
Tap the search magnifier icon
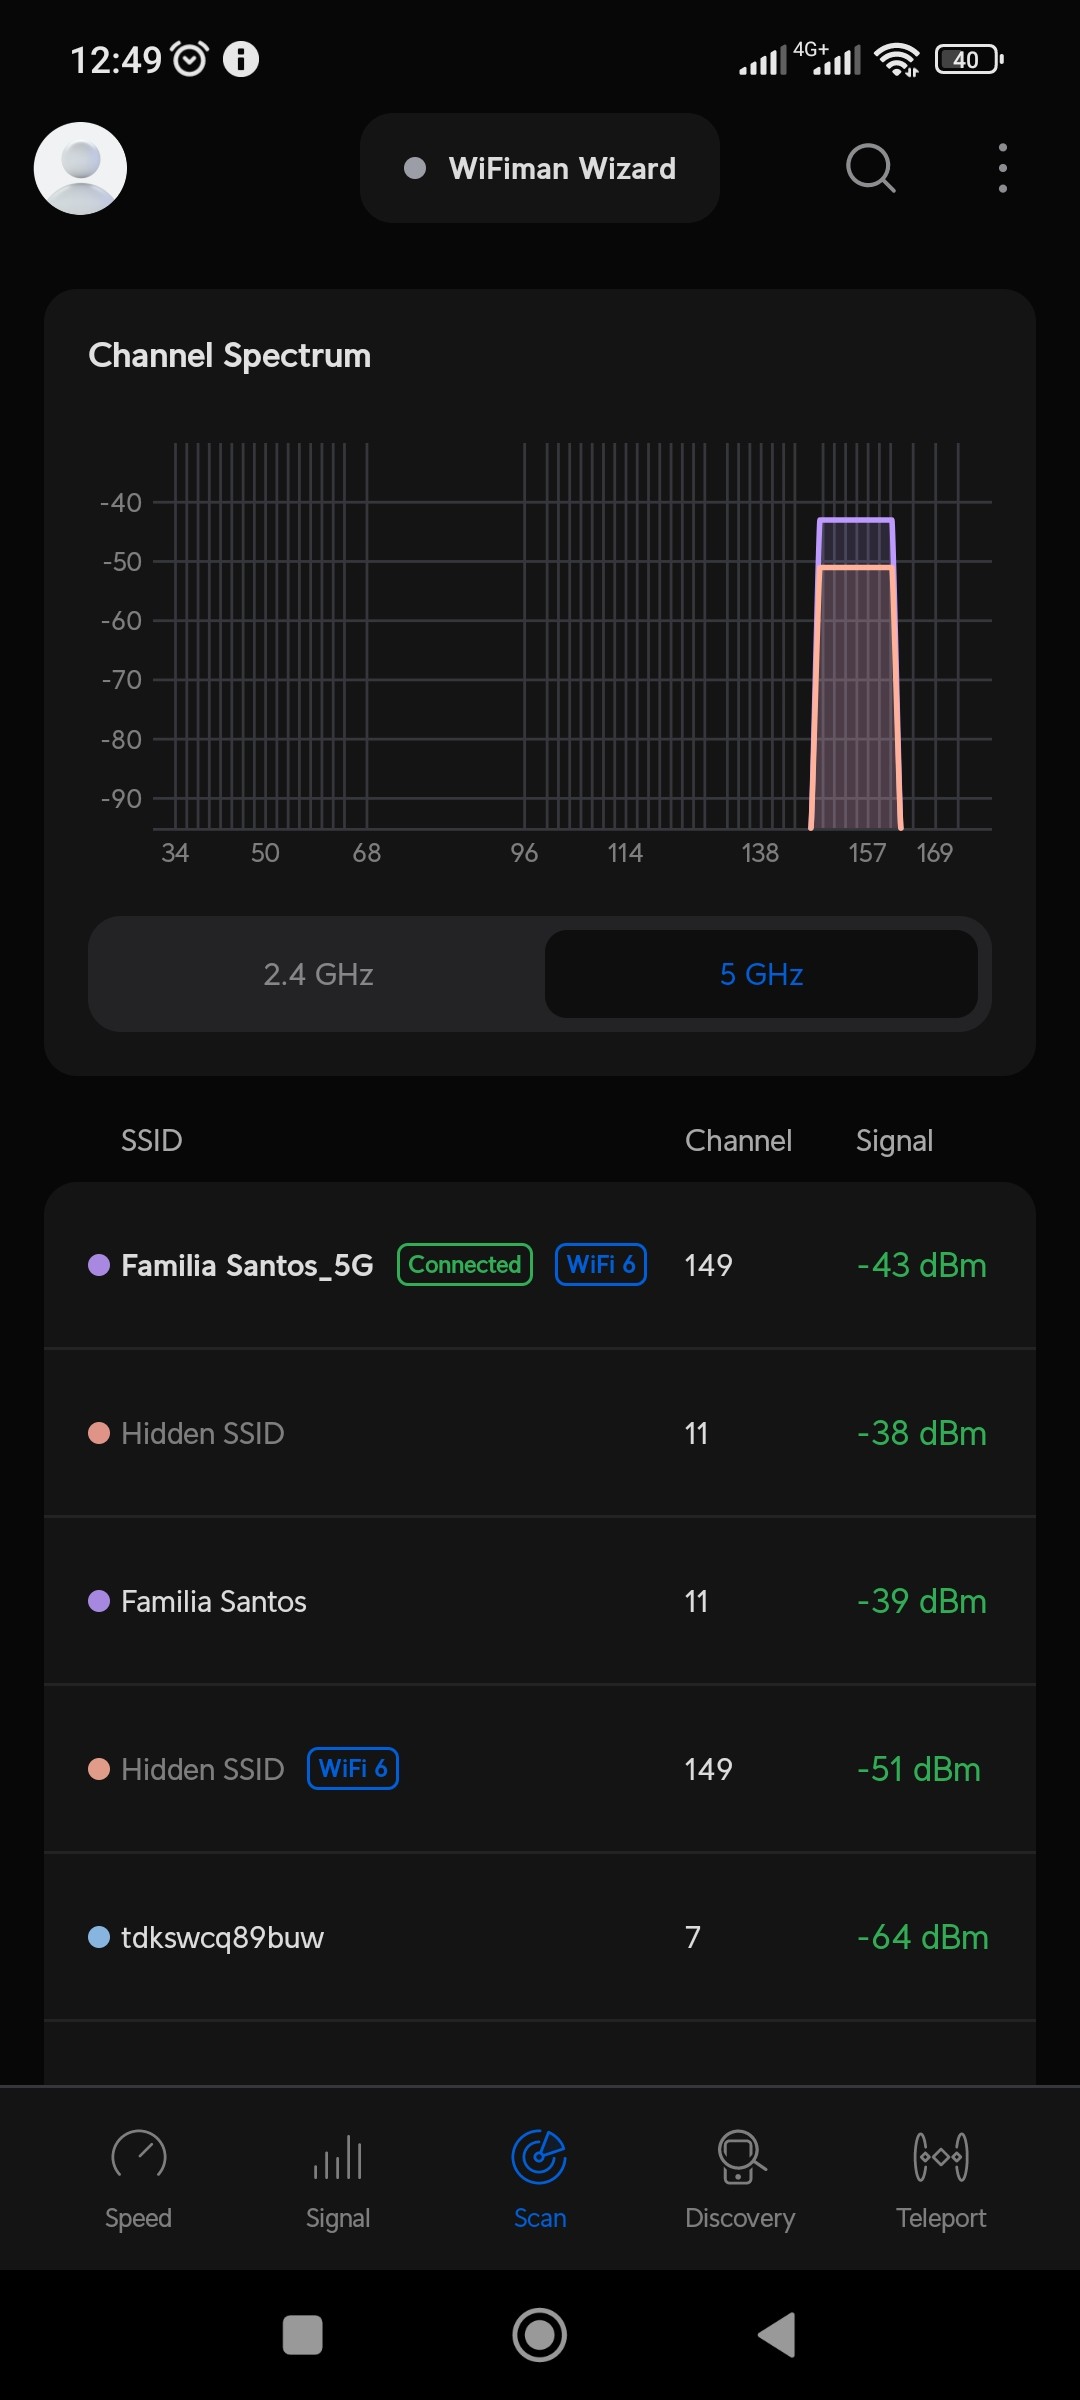coord(870,168)
